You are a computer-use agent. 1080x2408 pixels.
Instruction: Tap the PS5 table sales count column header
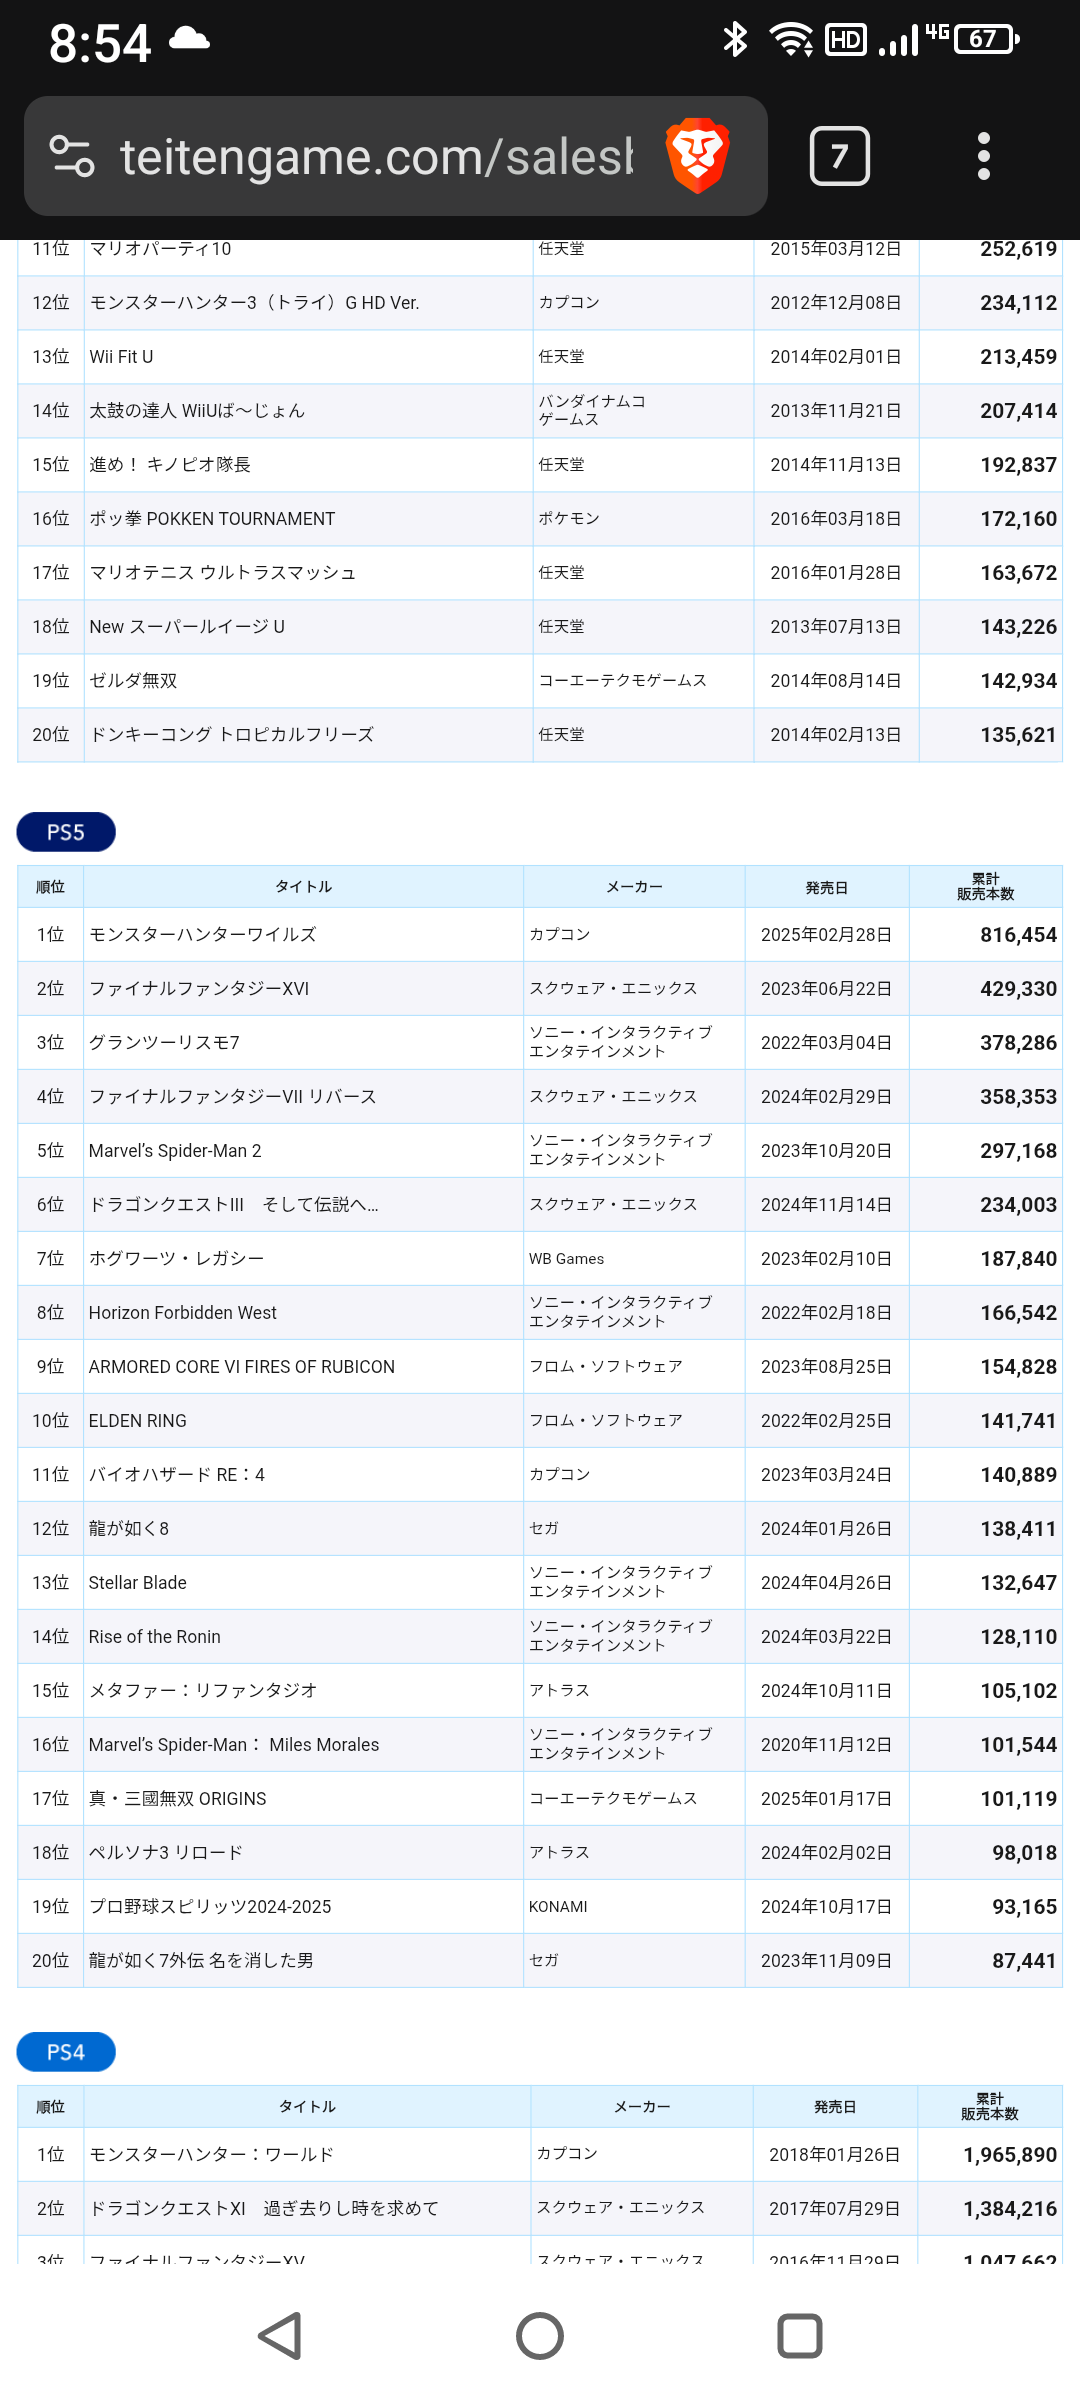point(985,887)
